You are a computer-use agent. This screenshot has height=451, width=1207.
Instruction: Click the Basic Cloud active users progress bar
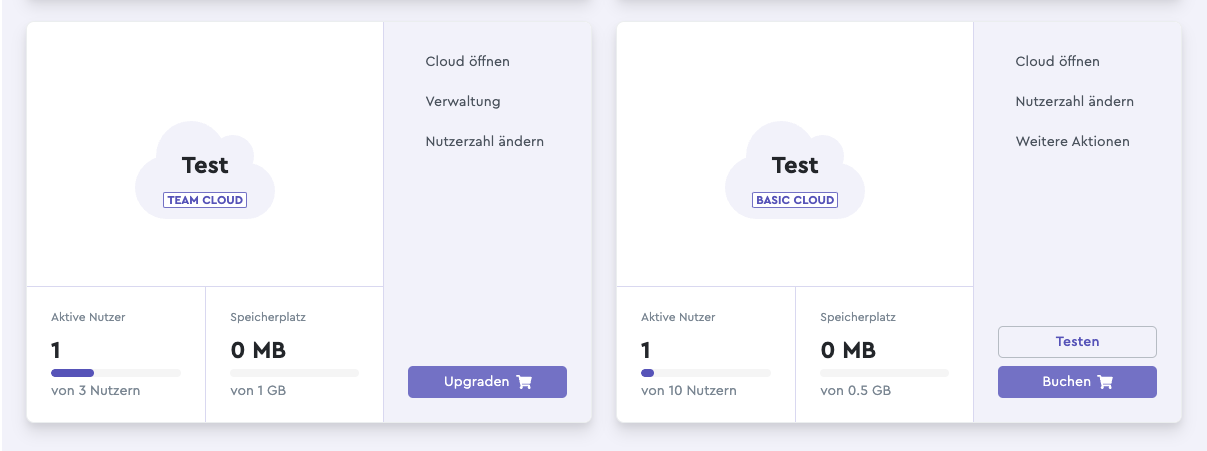click(706, 373)
